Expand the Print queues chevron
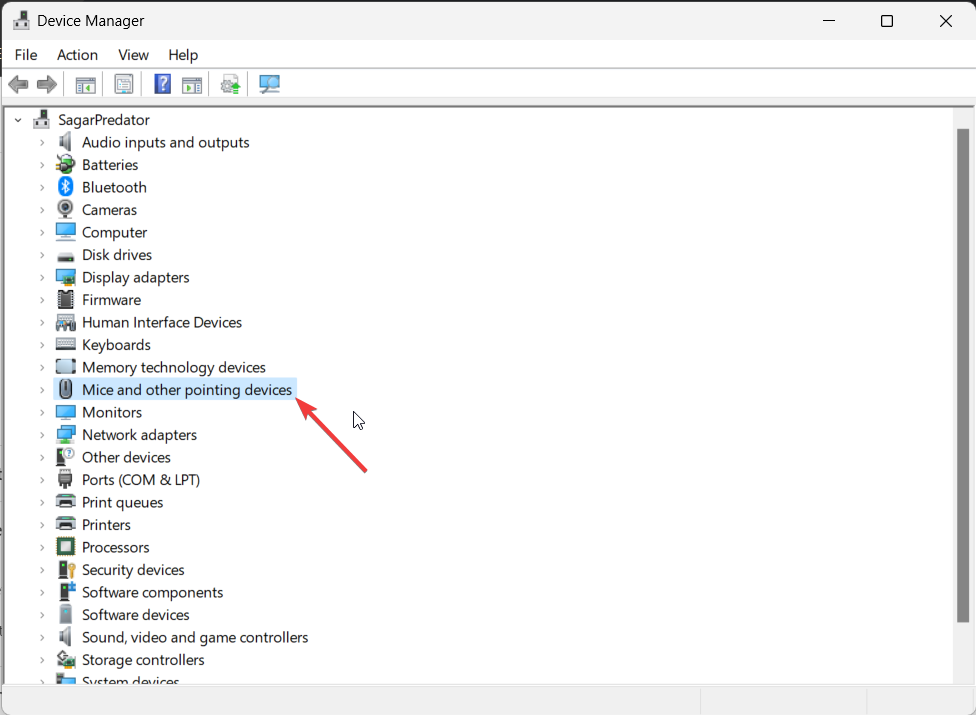976x715 pixels. [42, 502]
